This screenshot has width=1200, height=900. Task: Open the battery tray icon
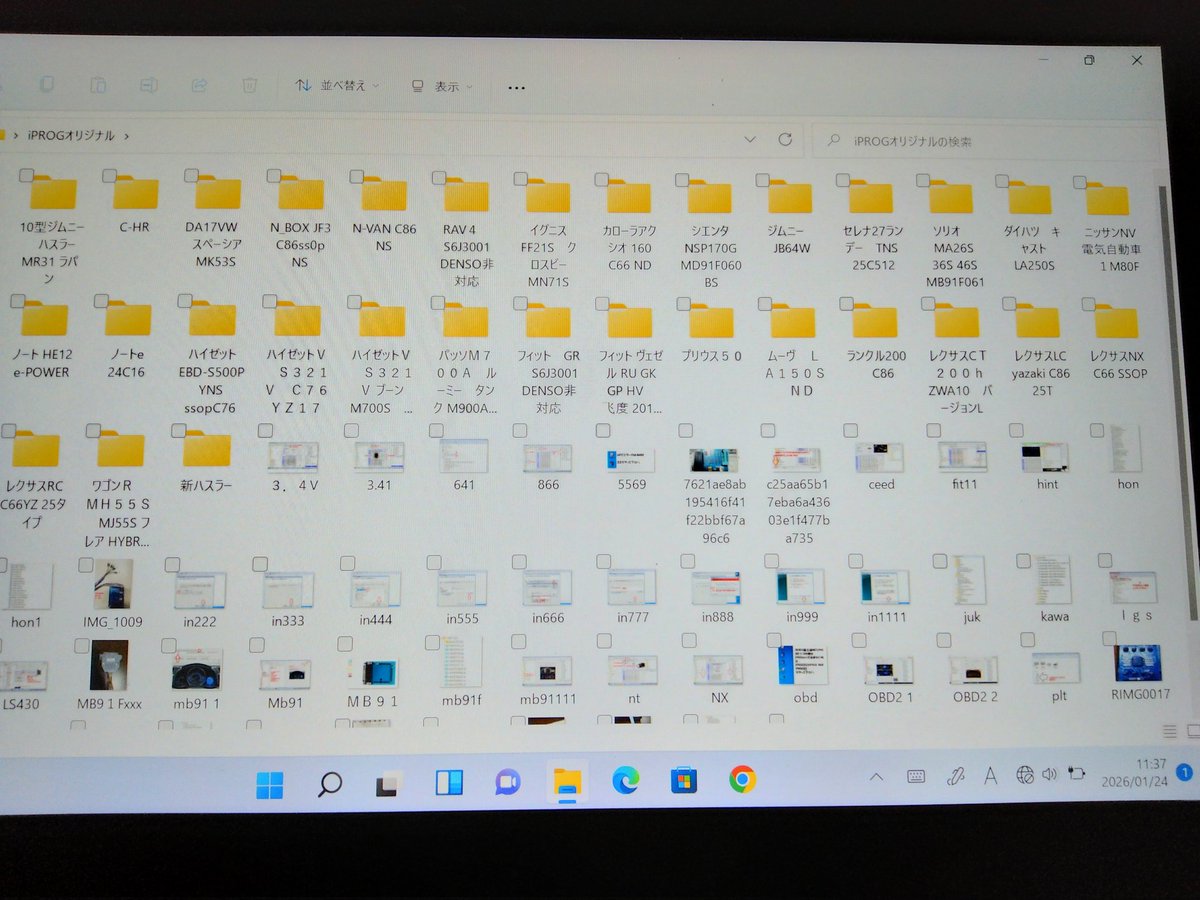pyautogui.click(x=1078, y=773)
